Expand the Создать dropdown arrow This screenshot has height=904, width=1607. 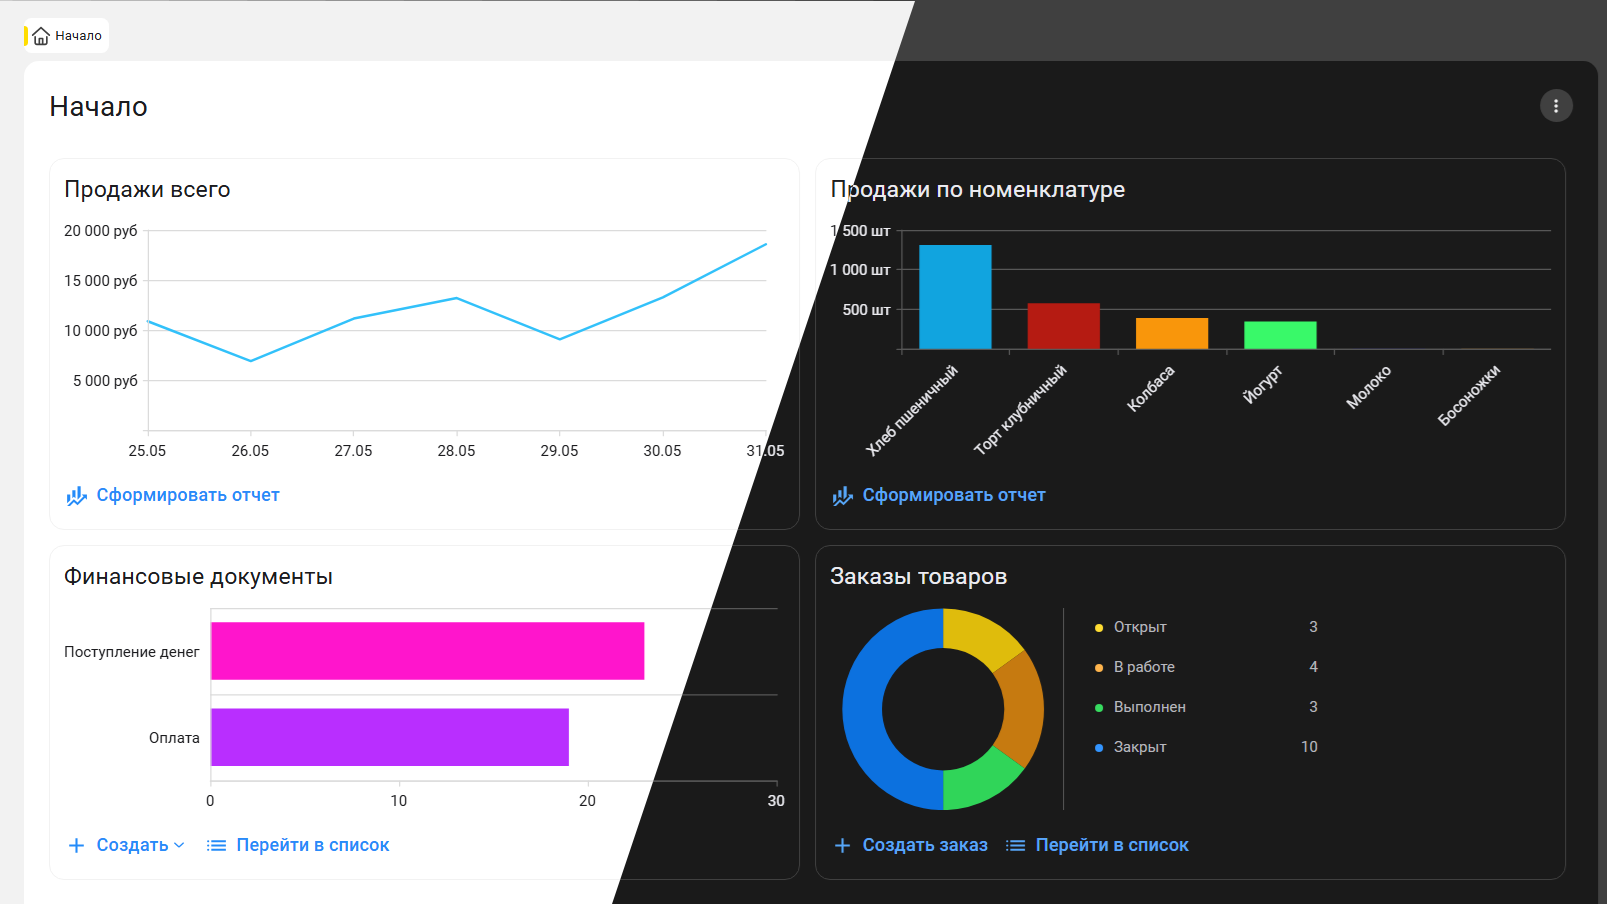[180, 846]
